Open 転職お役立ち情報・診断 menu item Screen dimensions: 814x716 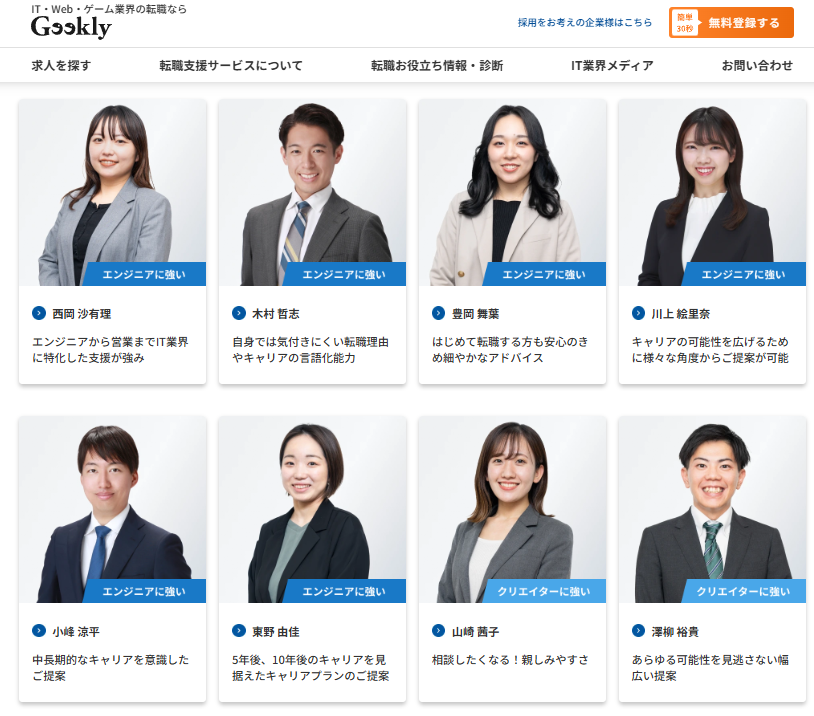coord(437,65)
